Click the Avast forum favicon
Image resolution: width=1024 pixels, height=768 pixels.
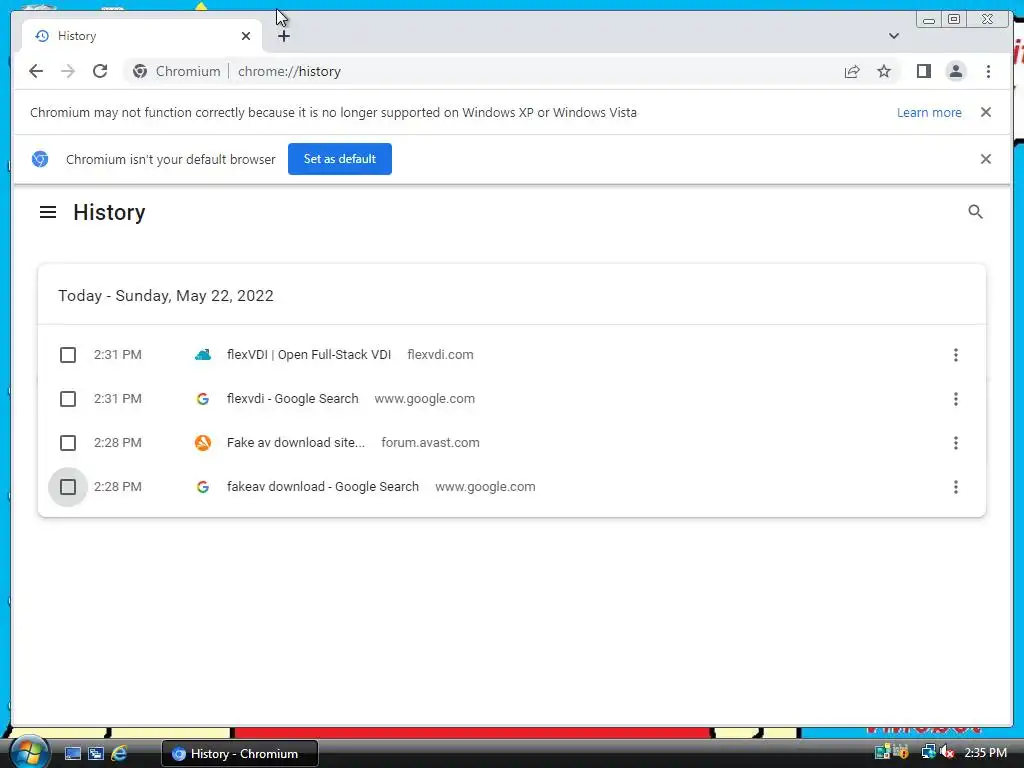203,443
